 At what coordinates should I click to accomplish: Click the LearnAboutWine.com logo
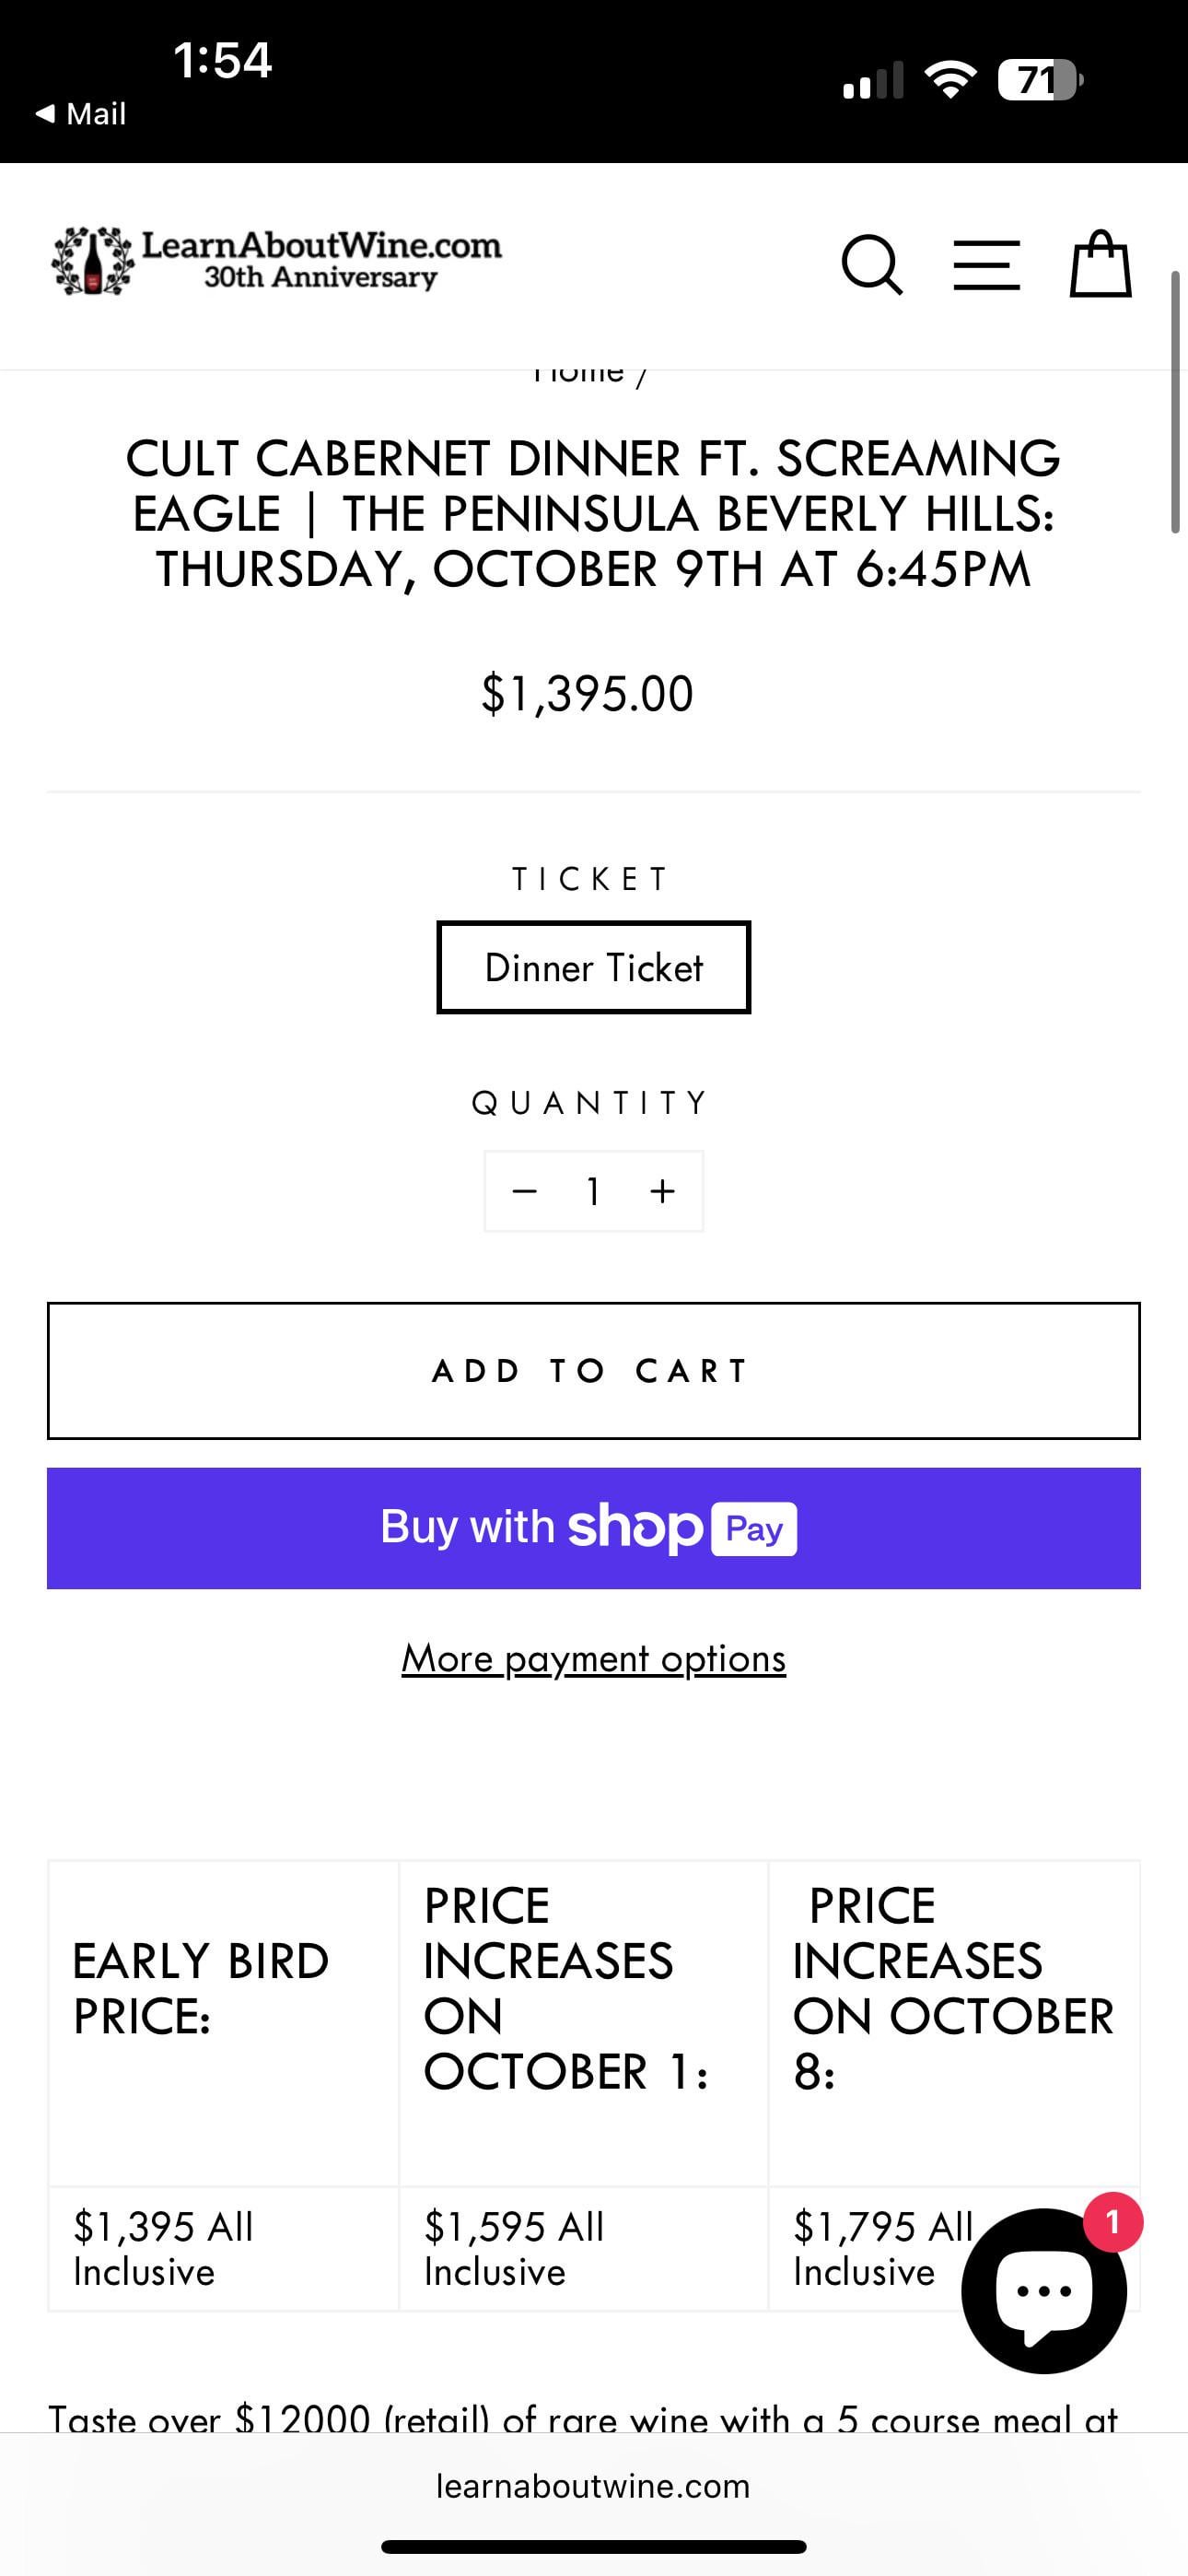277,260
